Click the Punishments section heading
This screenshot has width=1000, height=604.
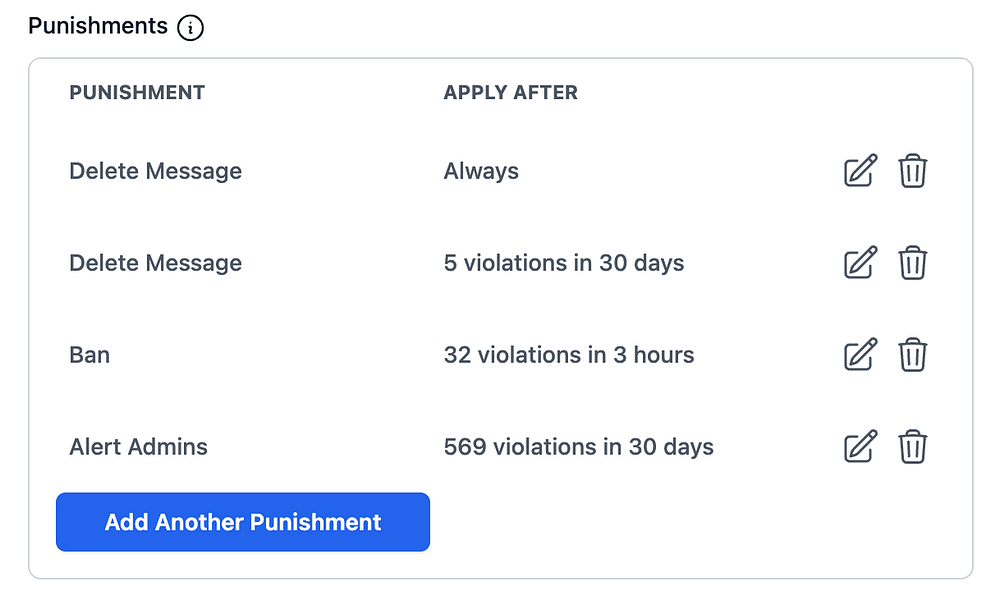coord(98,26)
